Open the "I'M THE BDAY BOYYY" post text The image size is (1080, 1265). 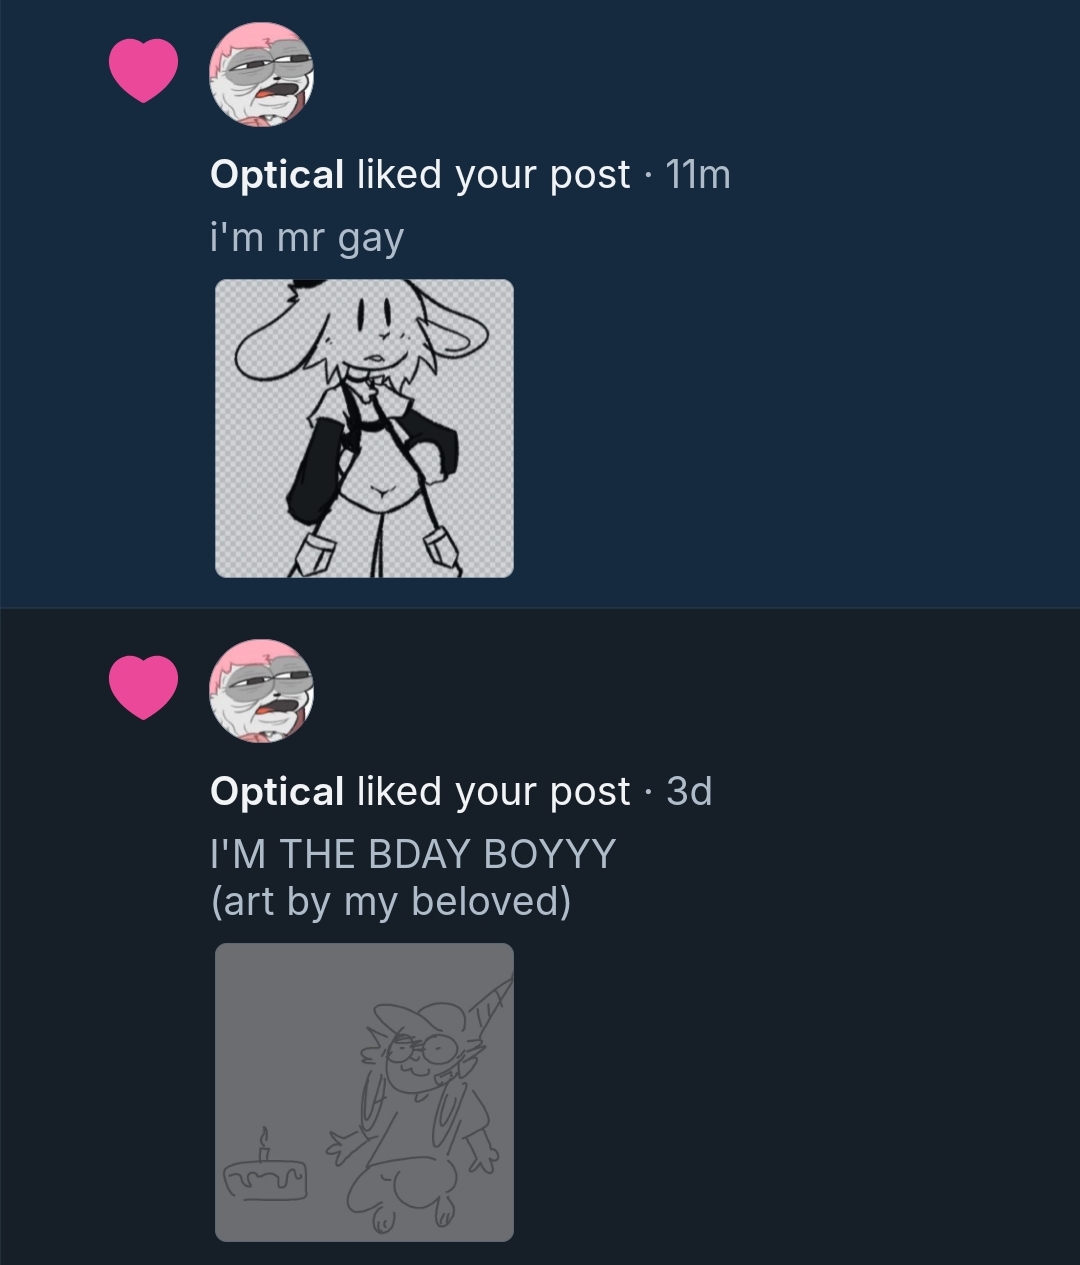coord(412,854)
